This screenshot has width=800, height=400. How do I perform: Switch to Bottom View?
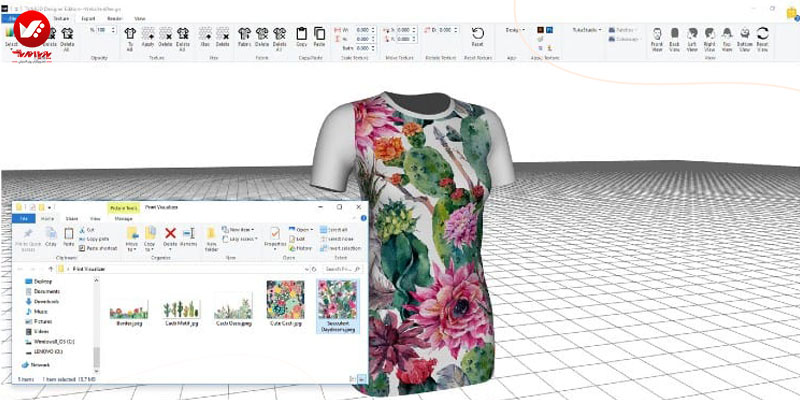coord(745,39)
